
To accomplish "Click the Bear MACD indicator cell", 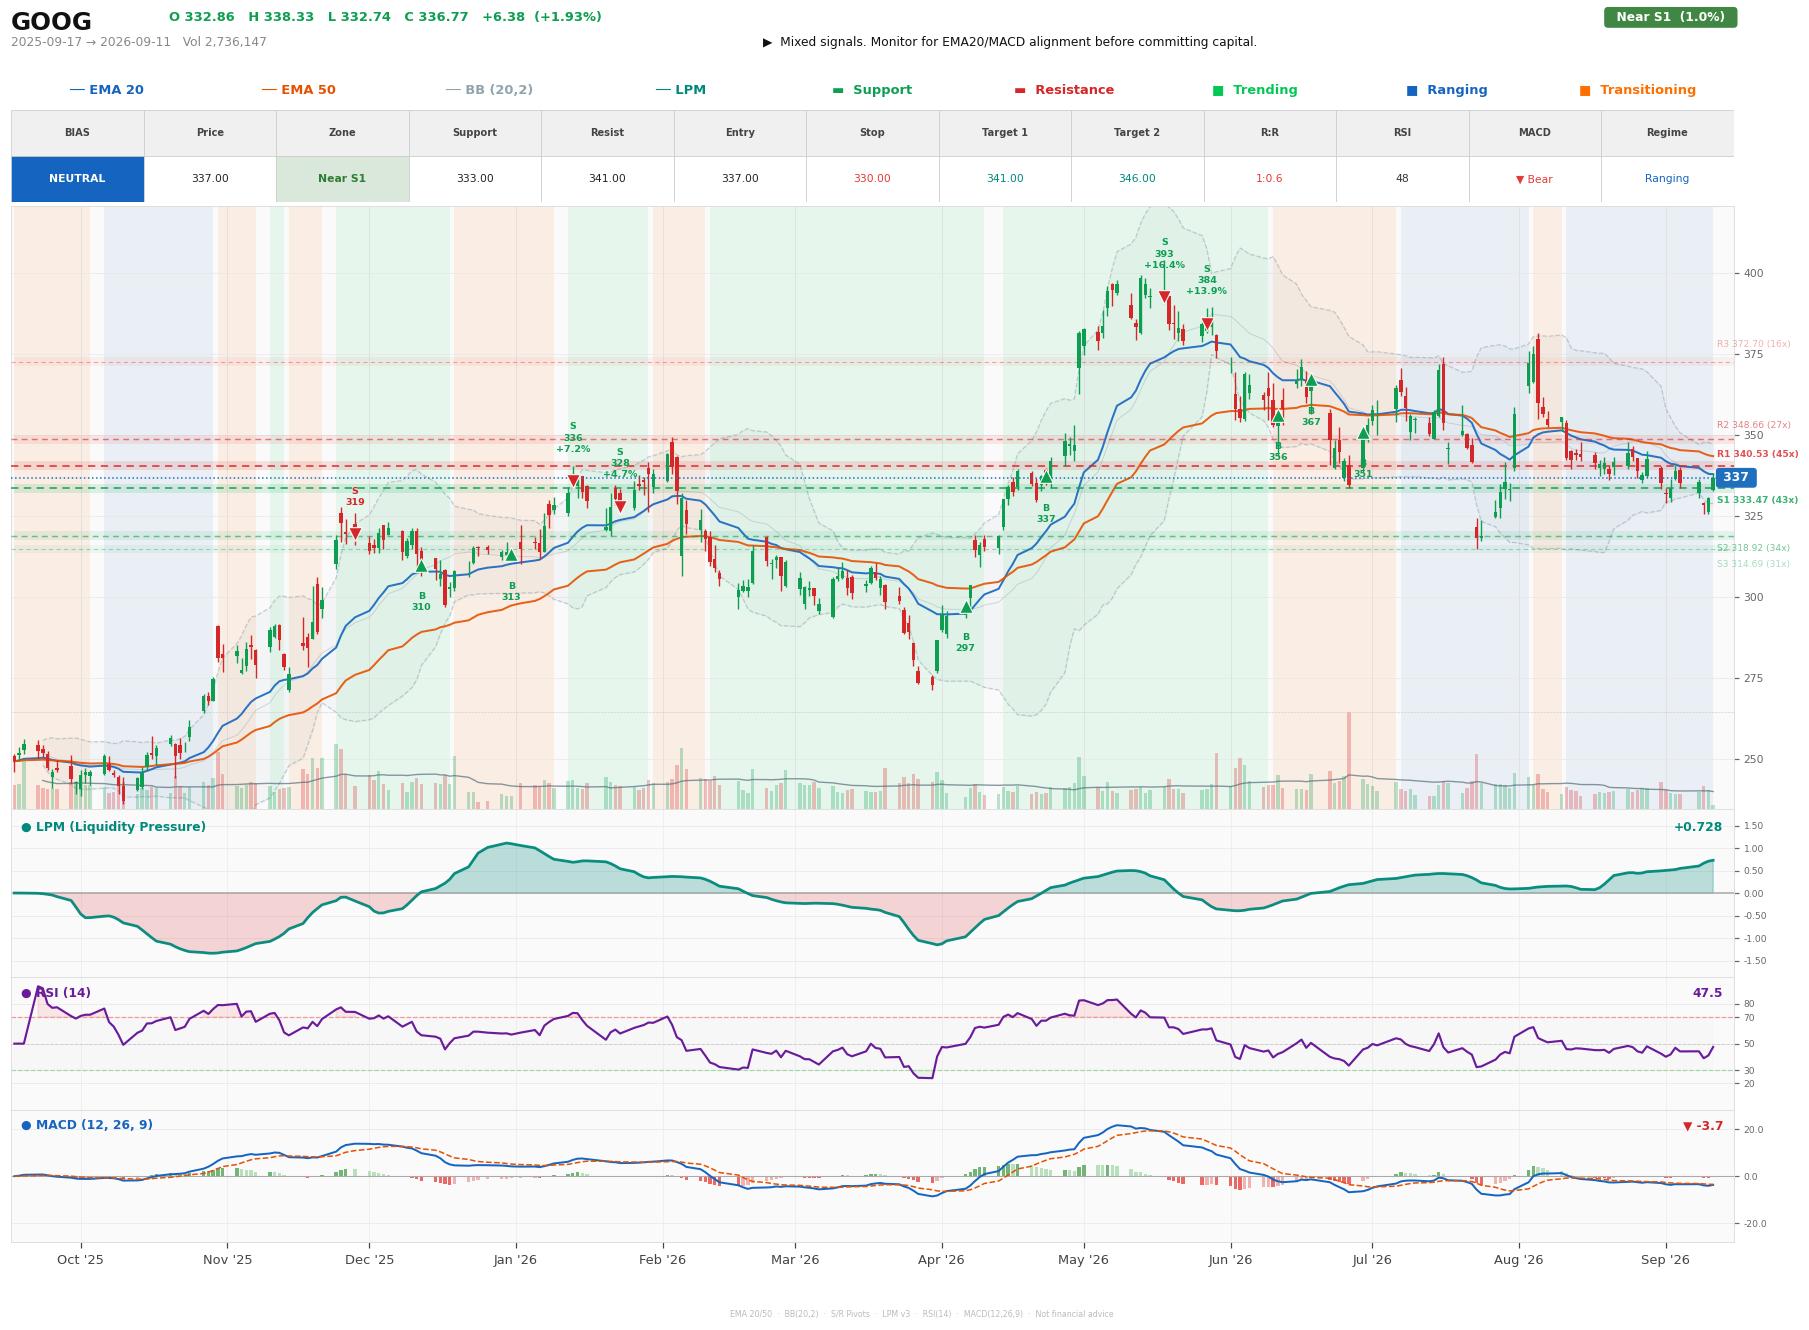I will pos(1534,179).
